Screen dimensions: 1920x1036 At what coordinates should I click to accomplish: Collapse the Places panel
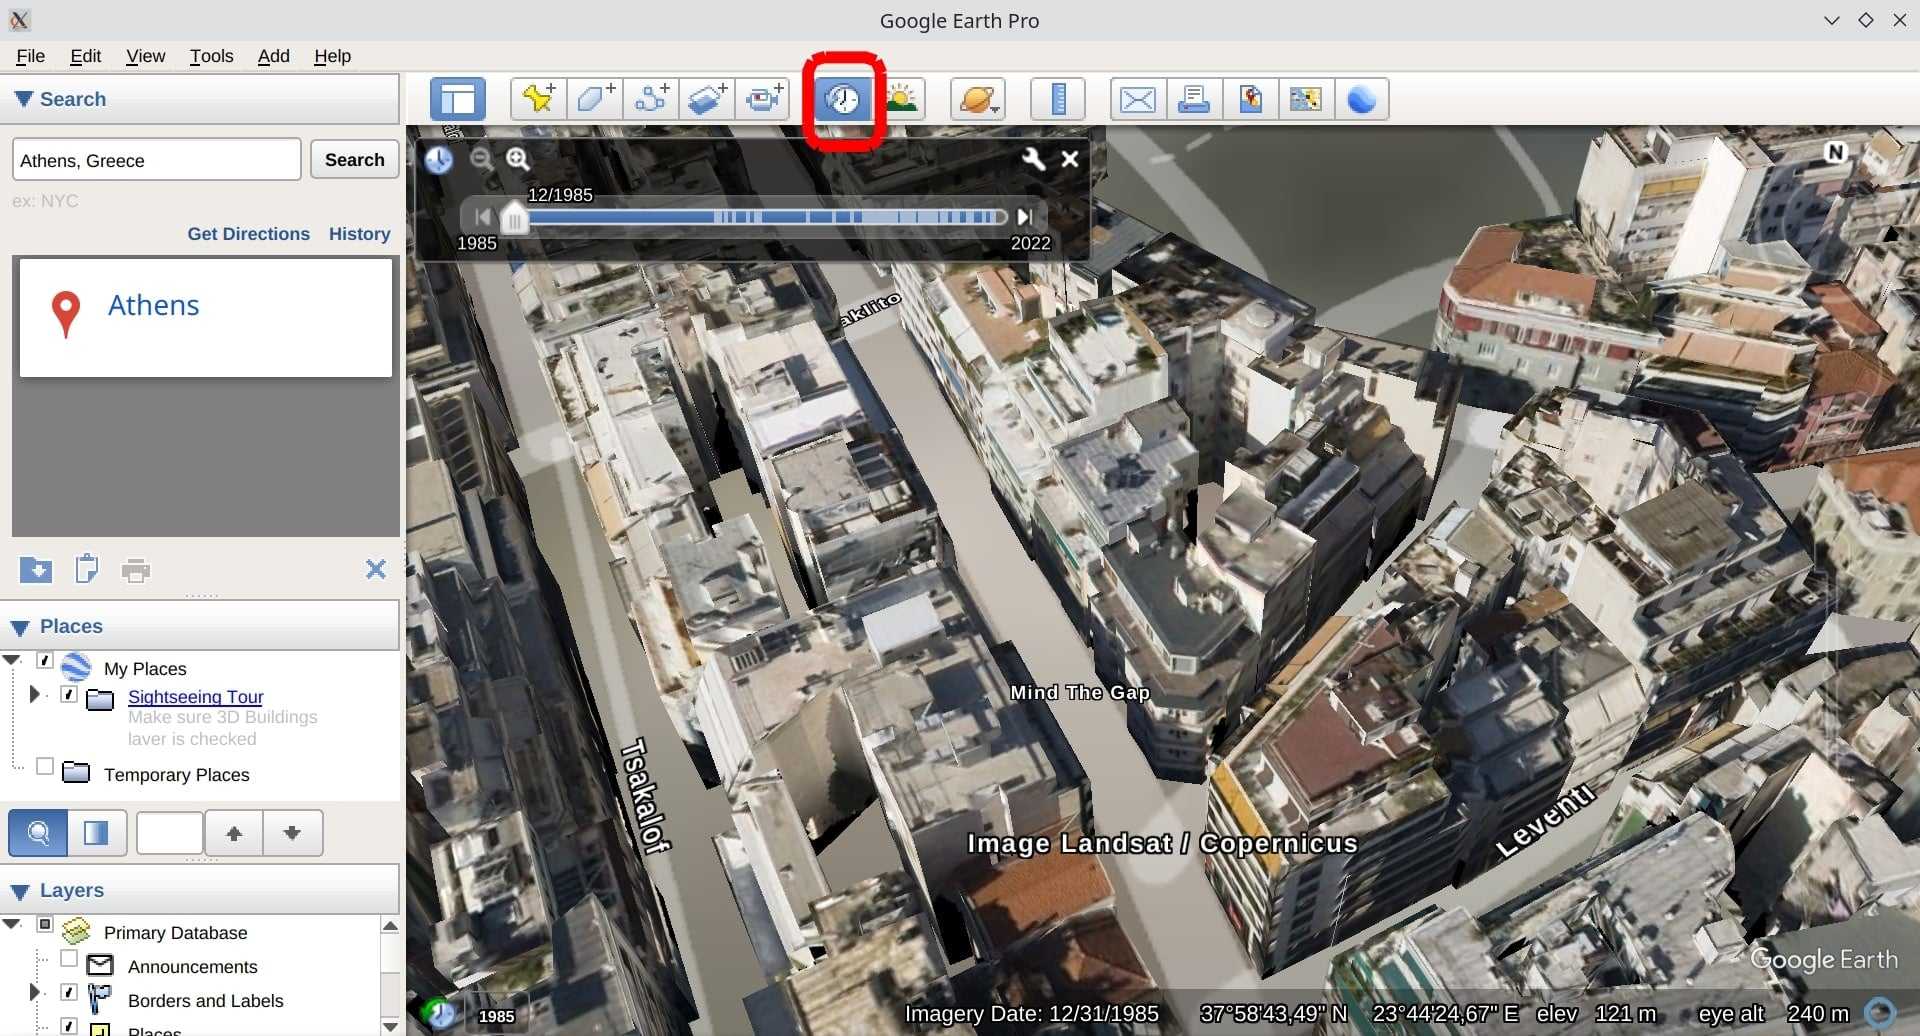click(20, 627)
